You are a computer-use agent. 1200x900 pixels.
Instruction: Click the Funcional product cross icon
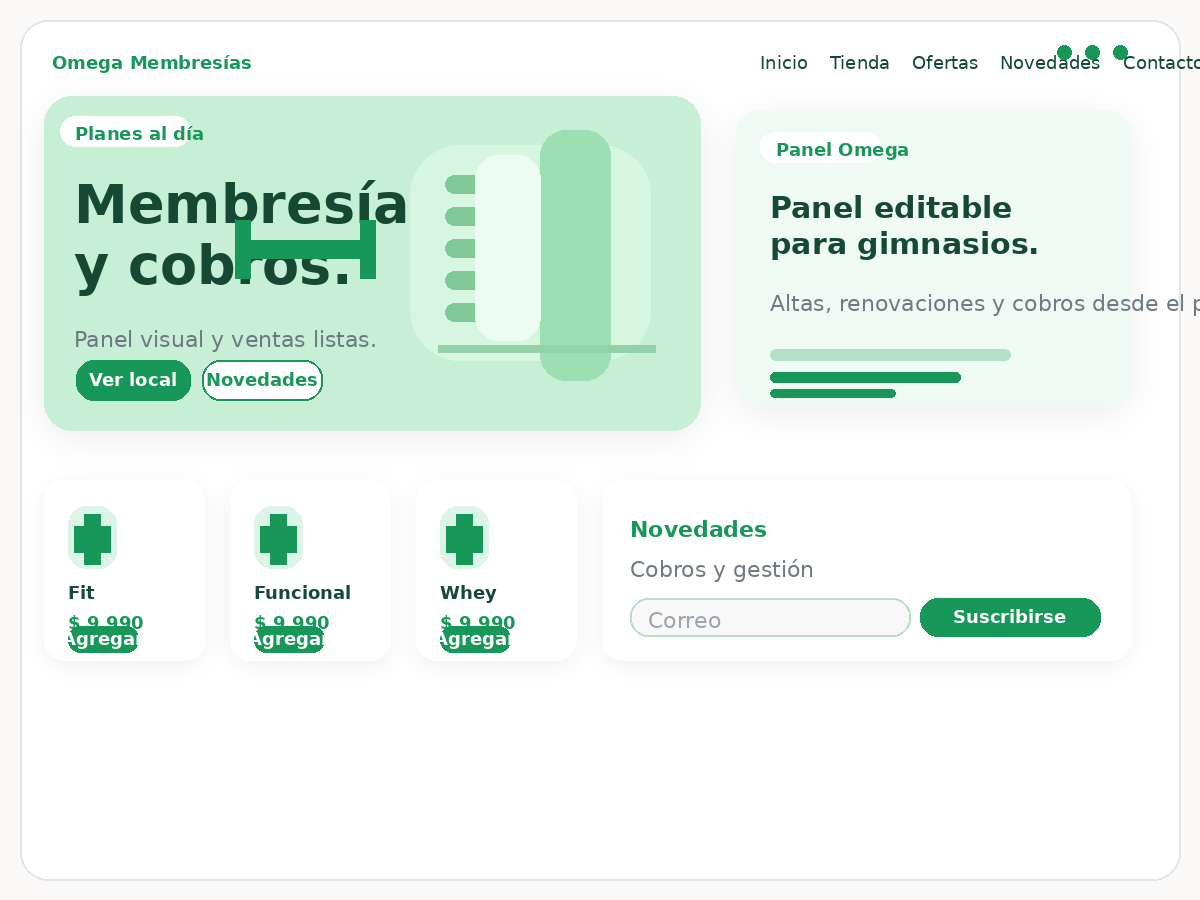pos(278,537)
